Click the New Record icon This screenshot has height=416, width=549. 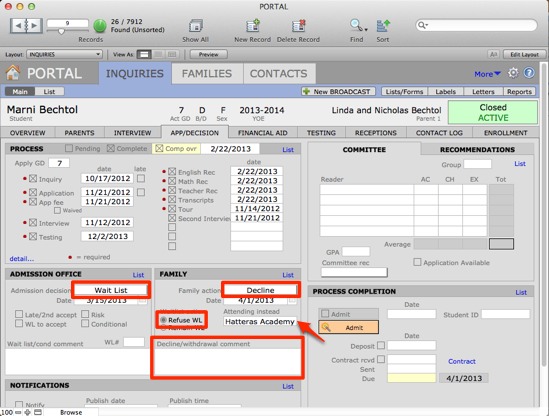pos(252,26)
